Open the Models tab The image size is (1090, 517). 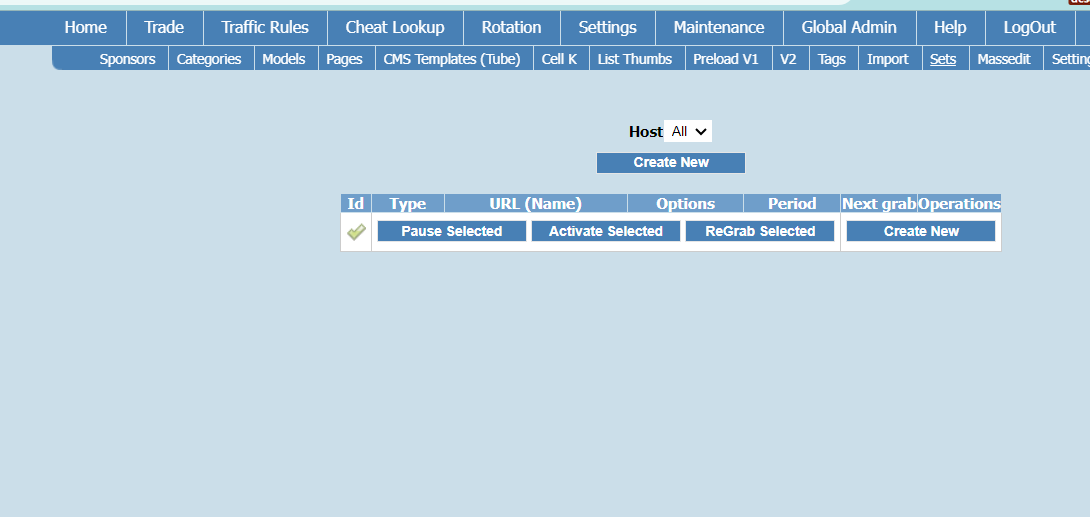(284, 59)
